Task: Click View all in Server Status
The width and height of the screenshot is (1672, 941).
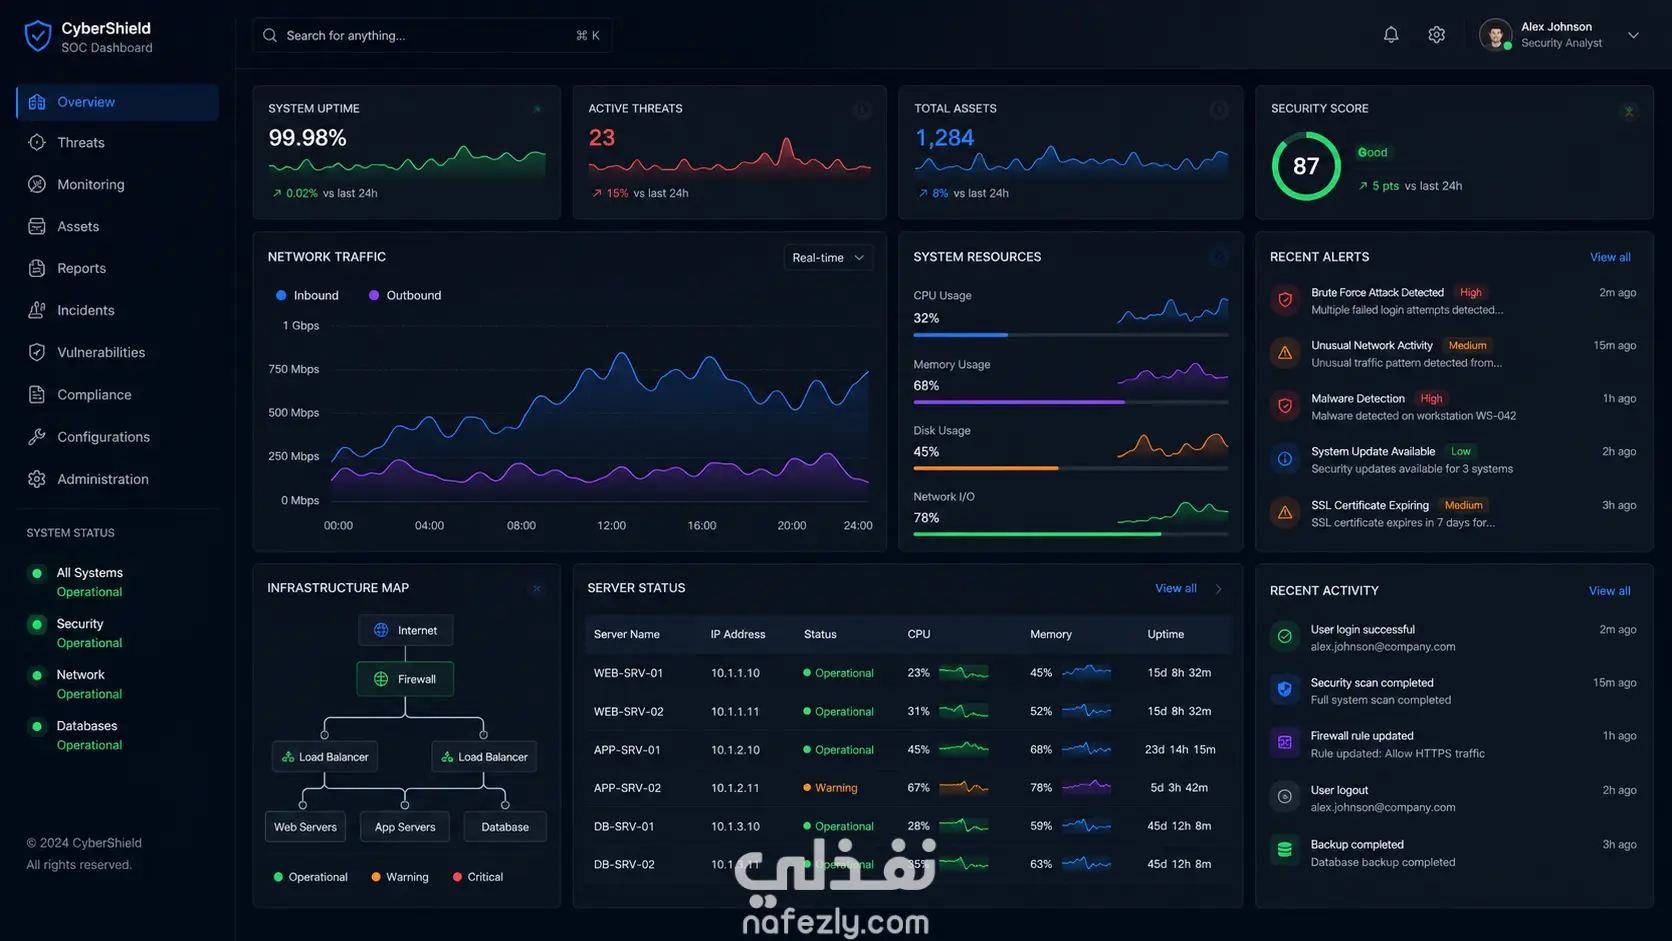Action: click(1175, 589)
